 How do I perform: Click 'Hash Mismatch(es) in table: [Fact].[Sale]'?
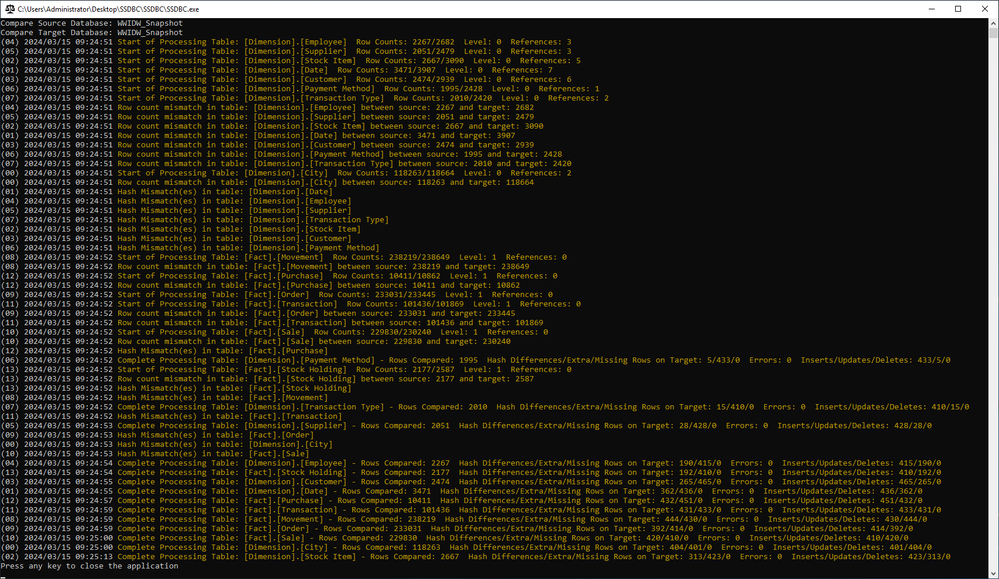coord(155,453)
